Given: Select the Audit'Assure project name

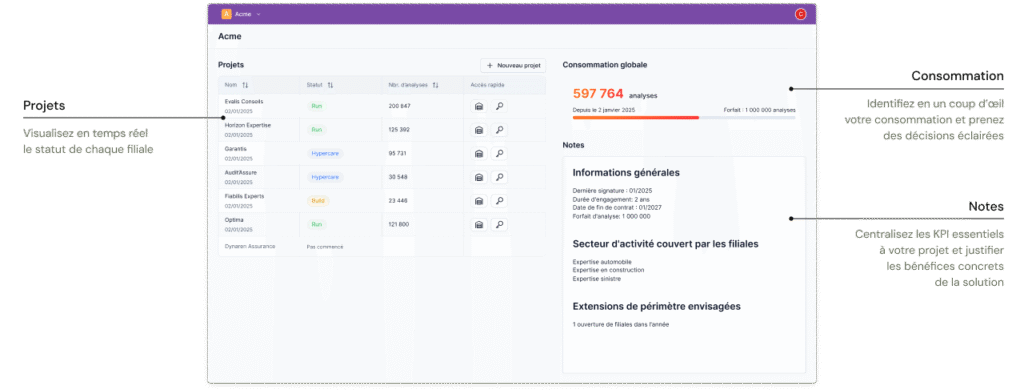Looking at the screenshot, I should click(x=241, y=172).
